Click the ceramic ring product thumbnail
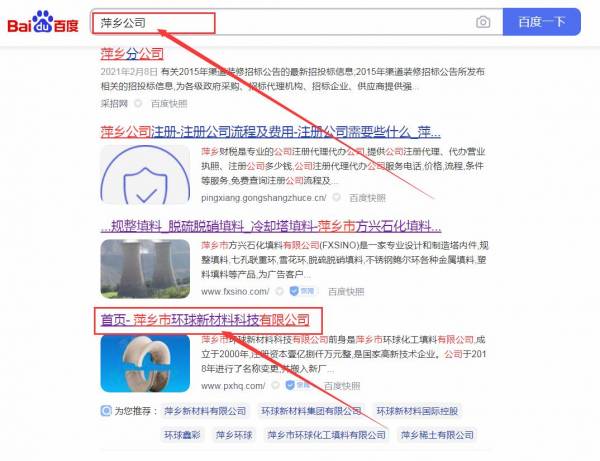This screenshot has width=600, height=461. click(x=145, y=363)
